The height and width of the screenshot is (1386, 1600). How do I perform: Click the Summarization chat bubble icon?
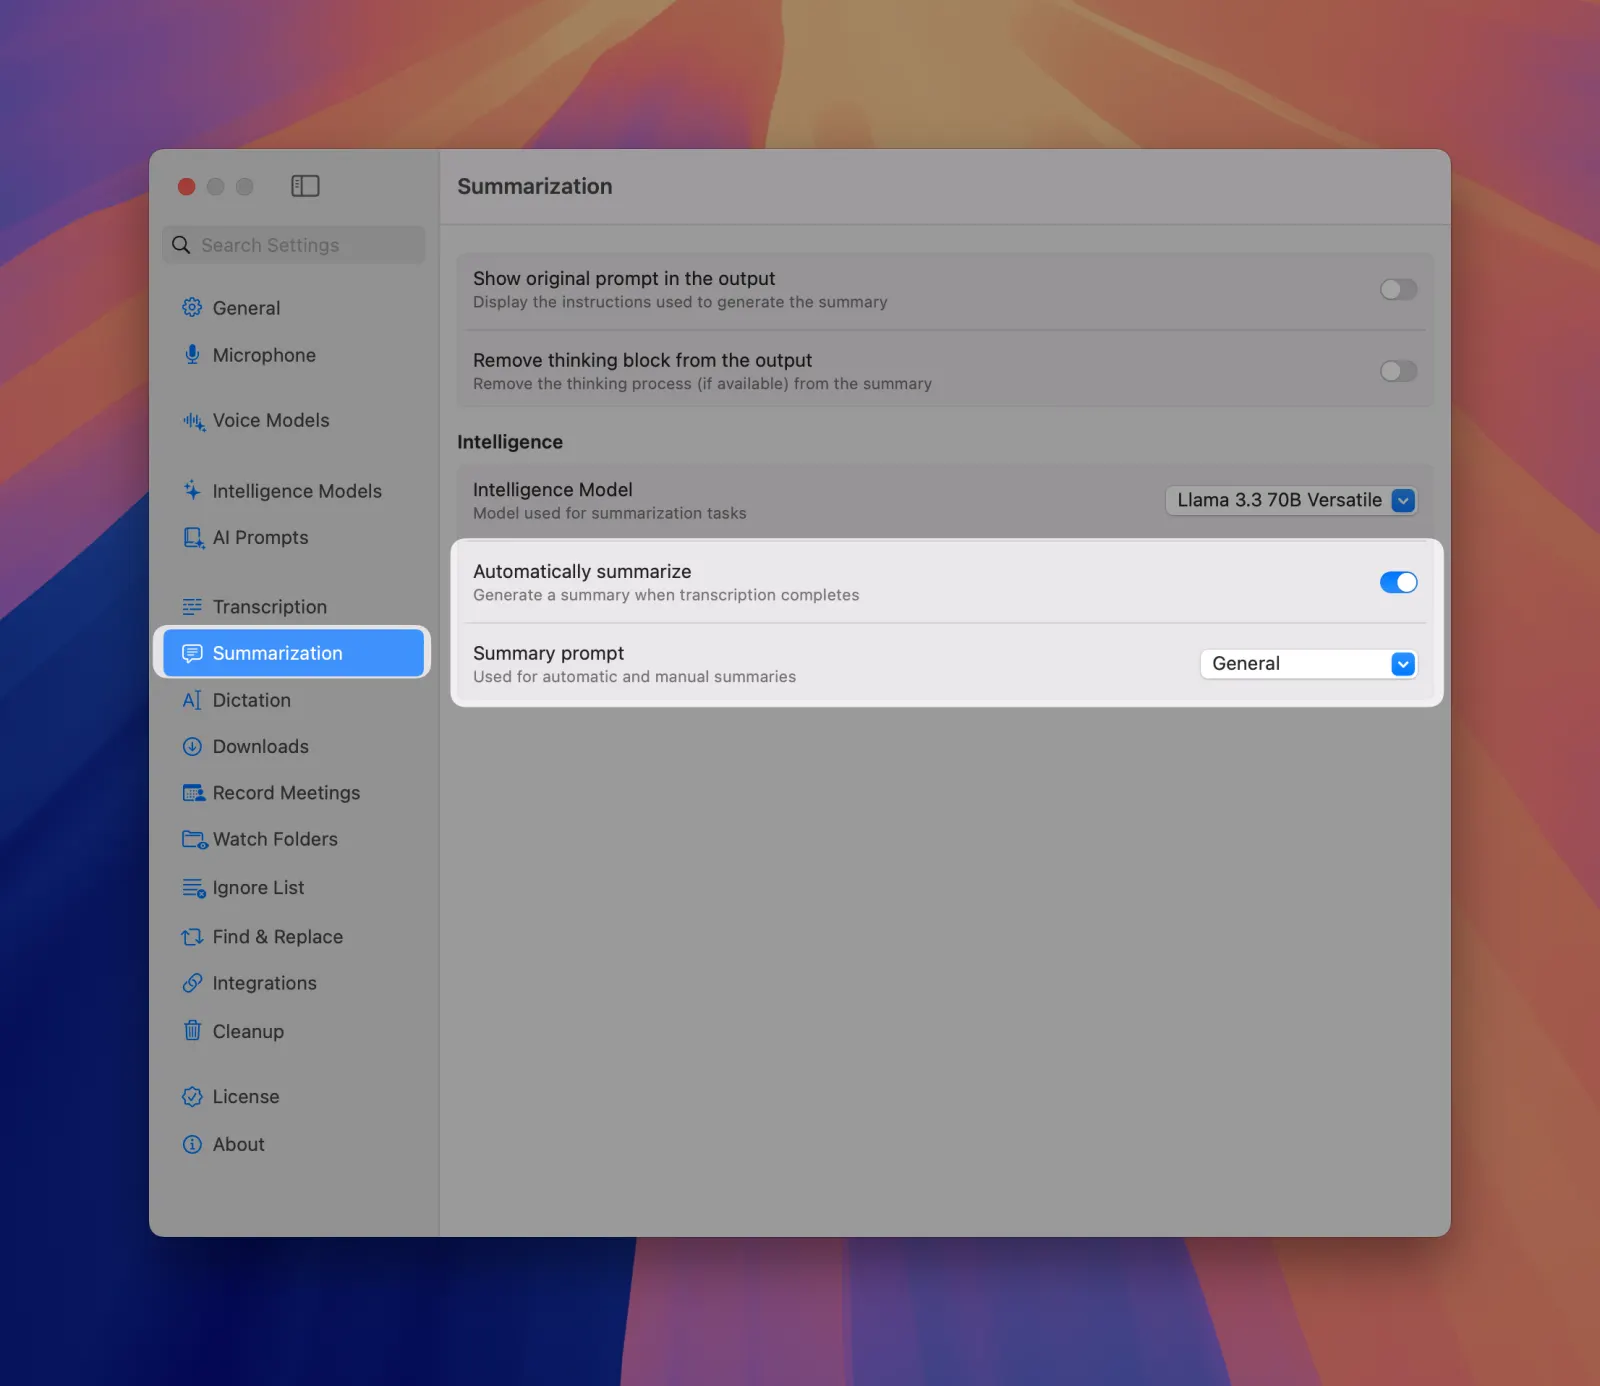pyautogui.click(x=192, y=653)
